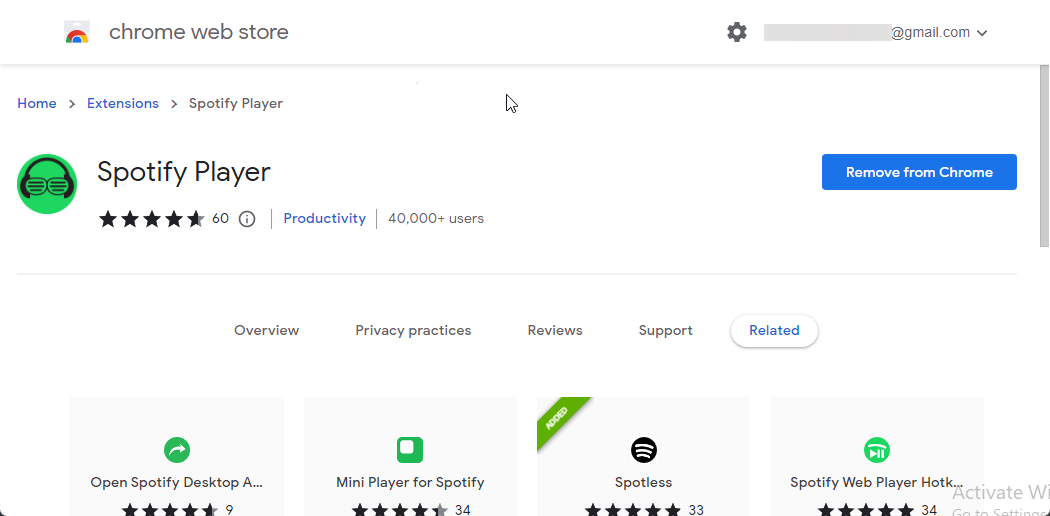Click Remove from Chrome button
This screenshot has width=1050, height=516.
919,172
